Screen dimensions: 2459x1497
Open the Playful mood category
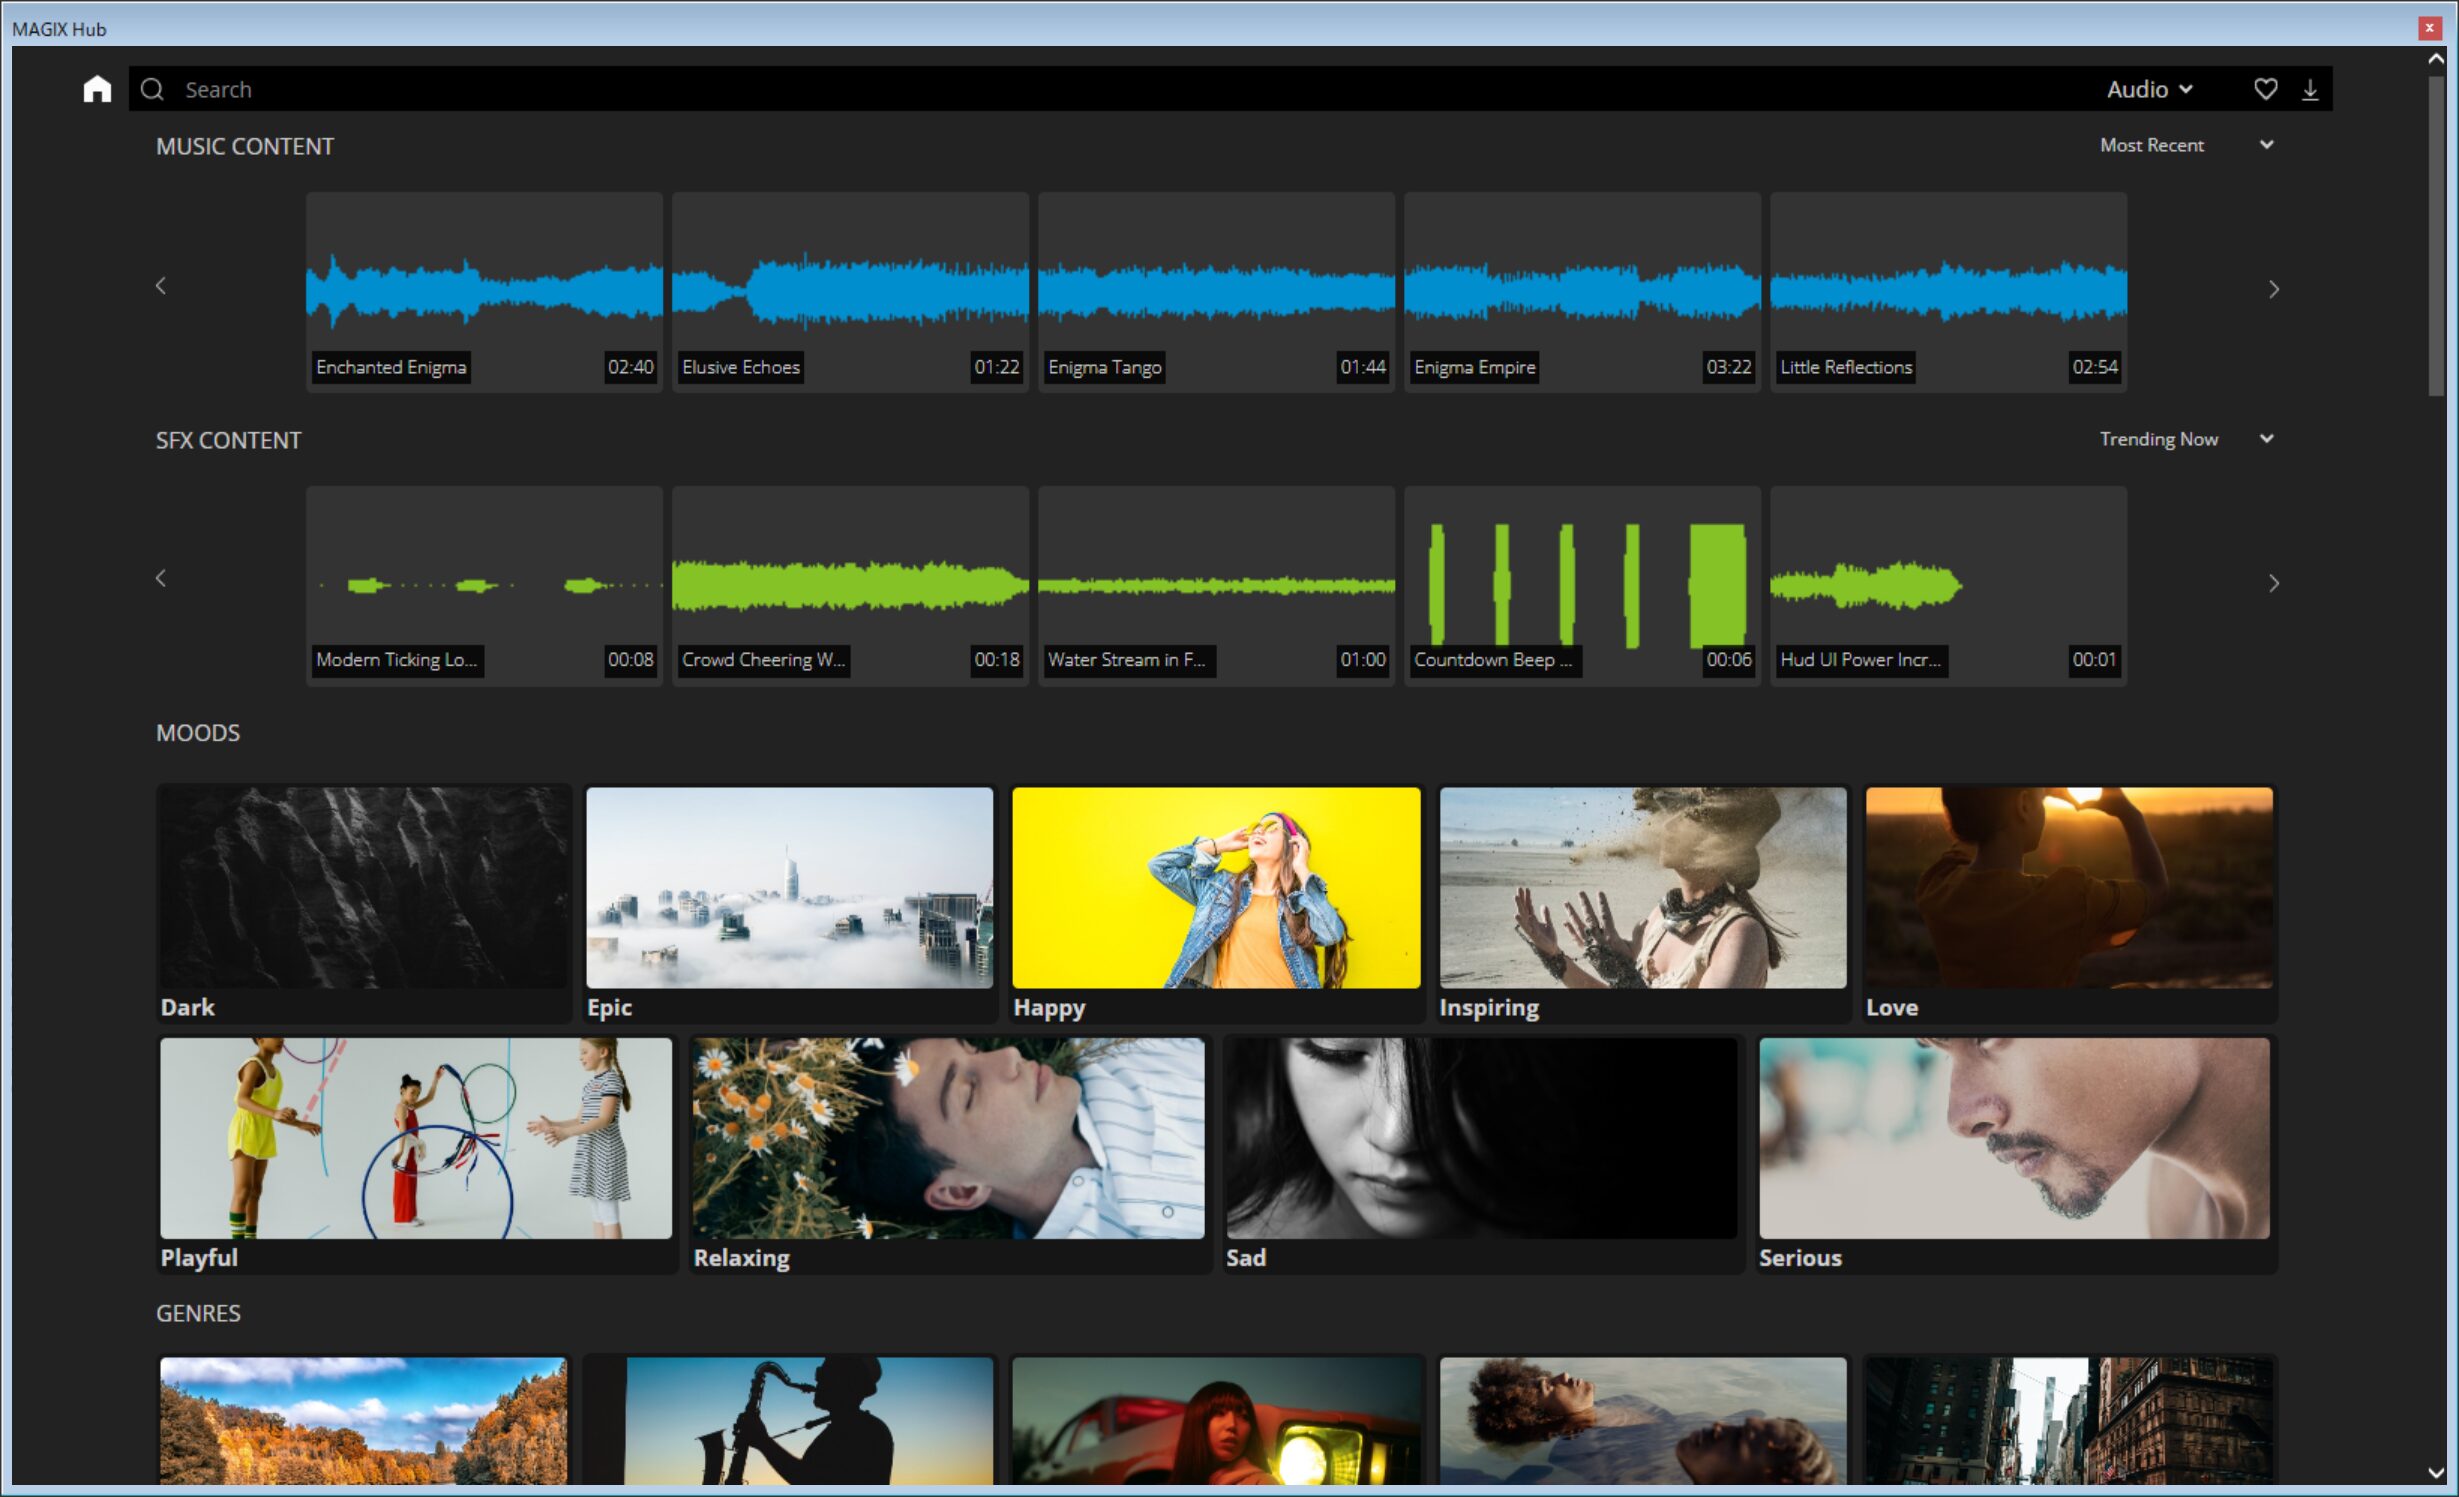[416, 1154]
